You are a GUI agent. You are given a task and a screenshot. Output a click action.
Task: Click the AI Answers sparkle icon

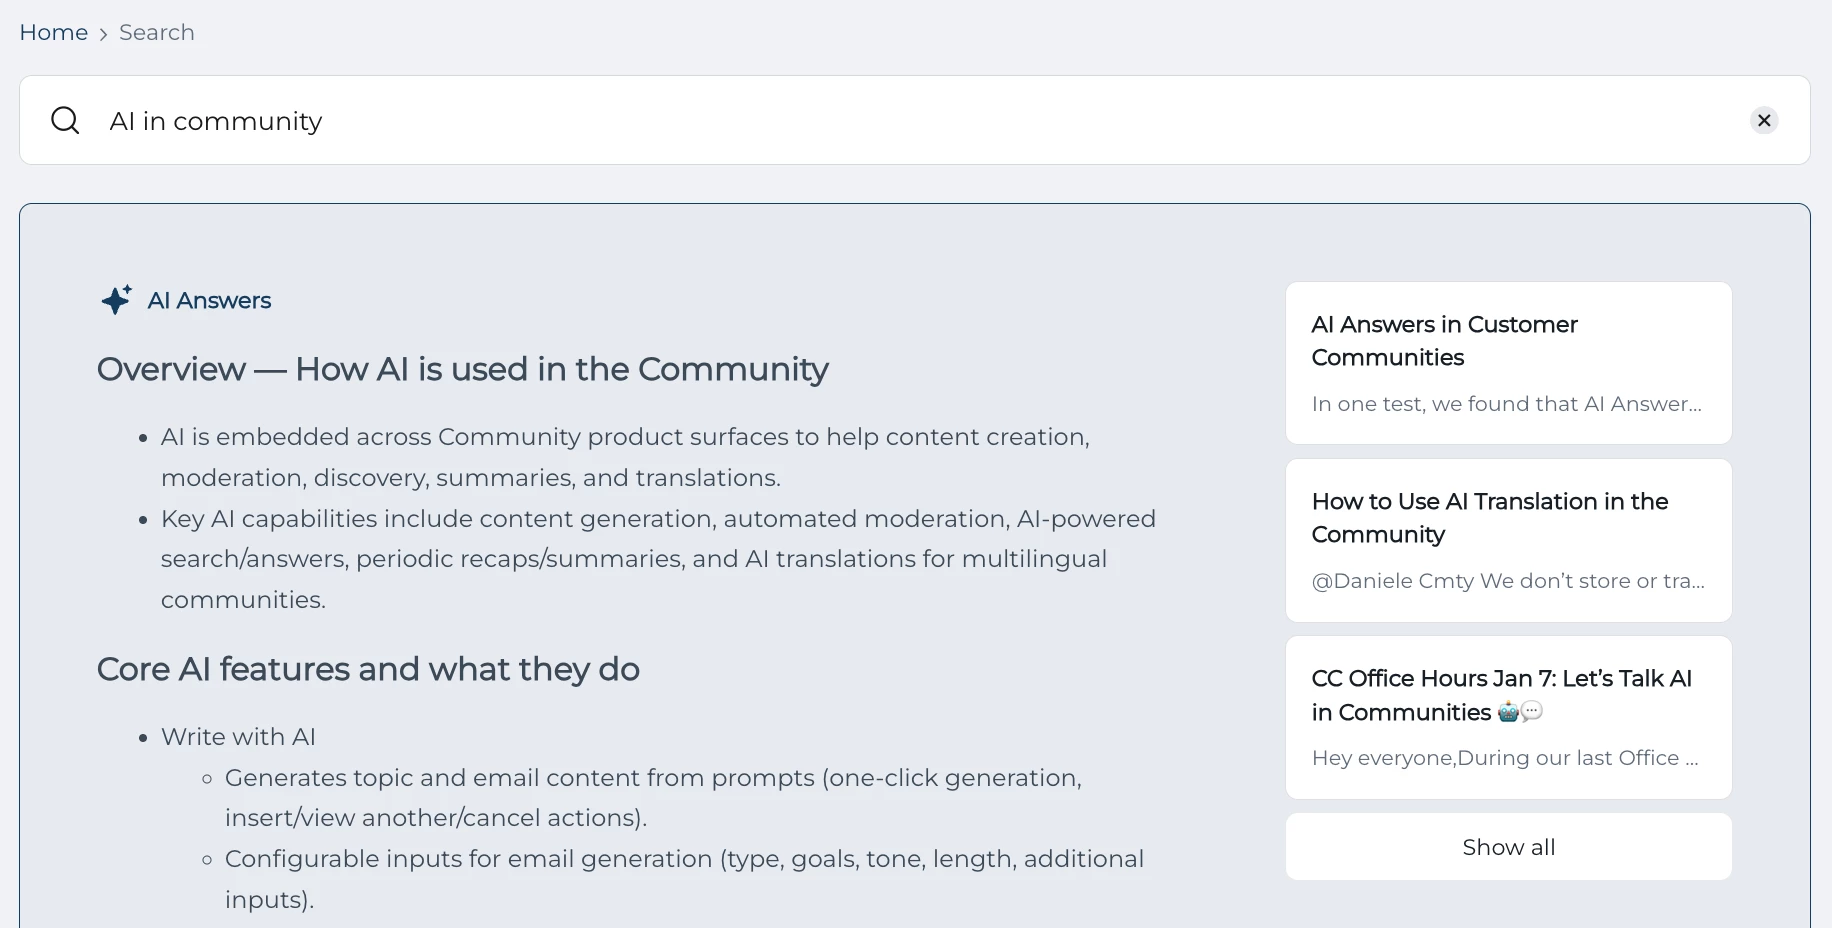click(x=116, y=300)
